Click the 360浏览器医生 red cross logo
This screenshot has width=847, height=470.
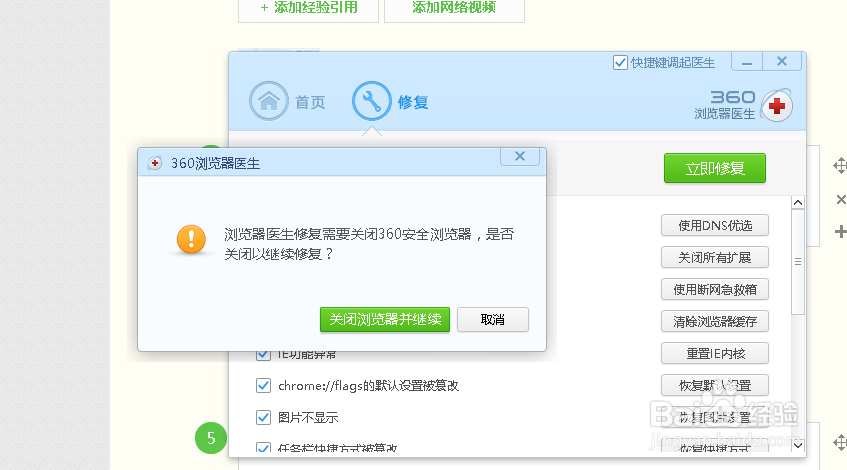click(x=777, y=105)
